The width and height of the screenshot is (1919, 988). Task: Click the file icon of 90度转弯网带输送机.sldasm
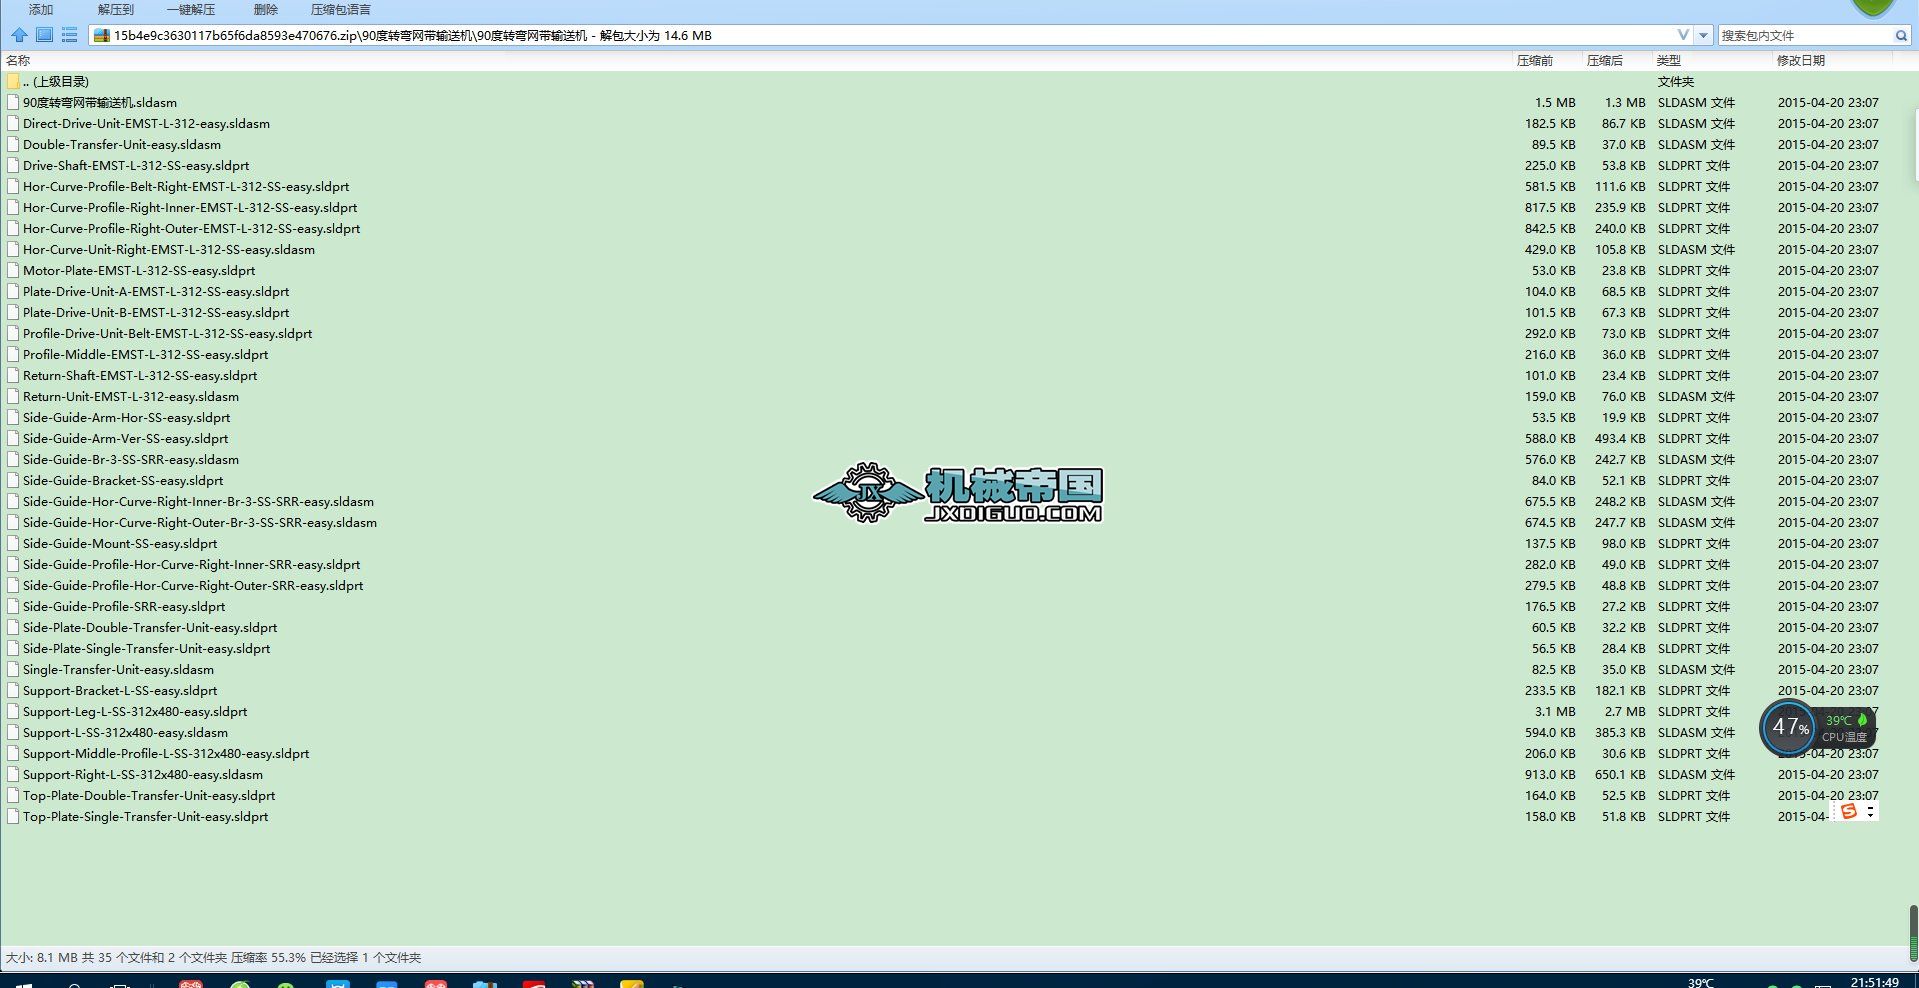13,103
